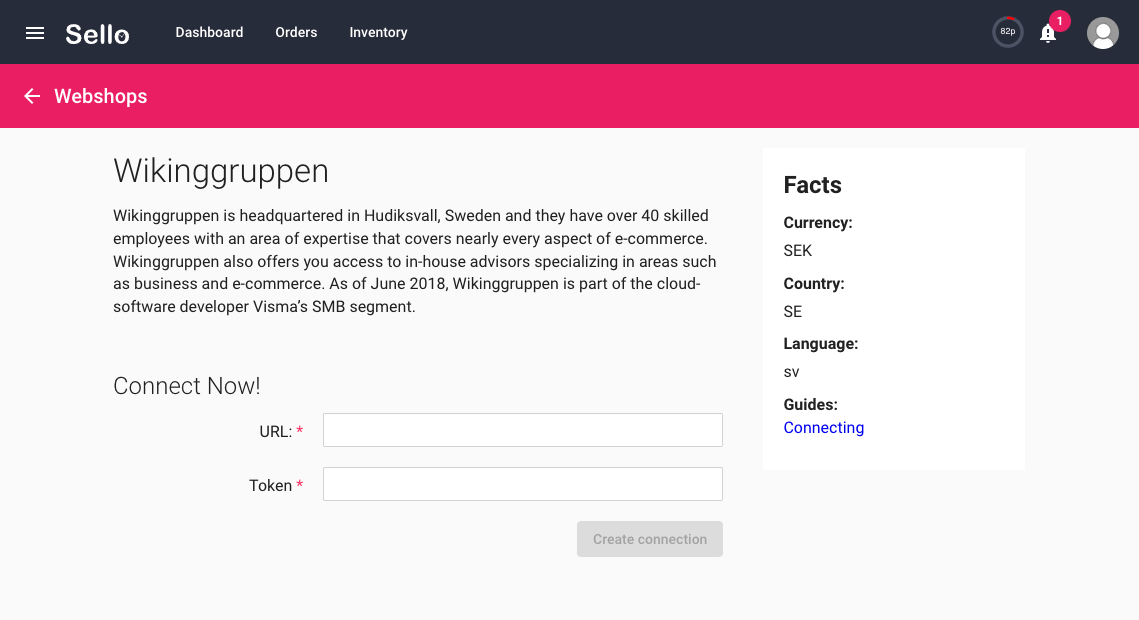Select the SE country value
Viewport: 1139px width, 620px height.
[x=793, y=311]
